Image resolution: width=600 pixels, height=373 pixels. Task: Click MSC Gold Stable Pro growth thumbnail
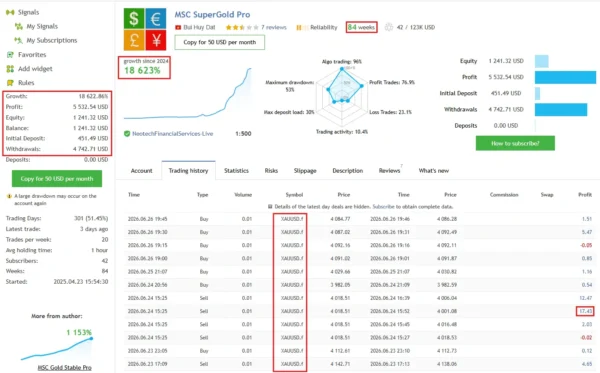57,348
